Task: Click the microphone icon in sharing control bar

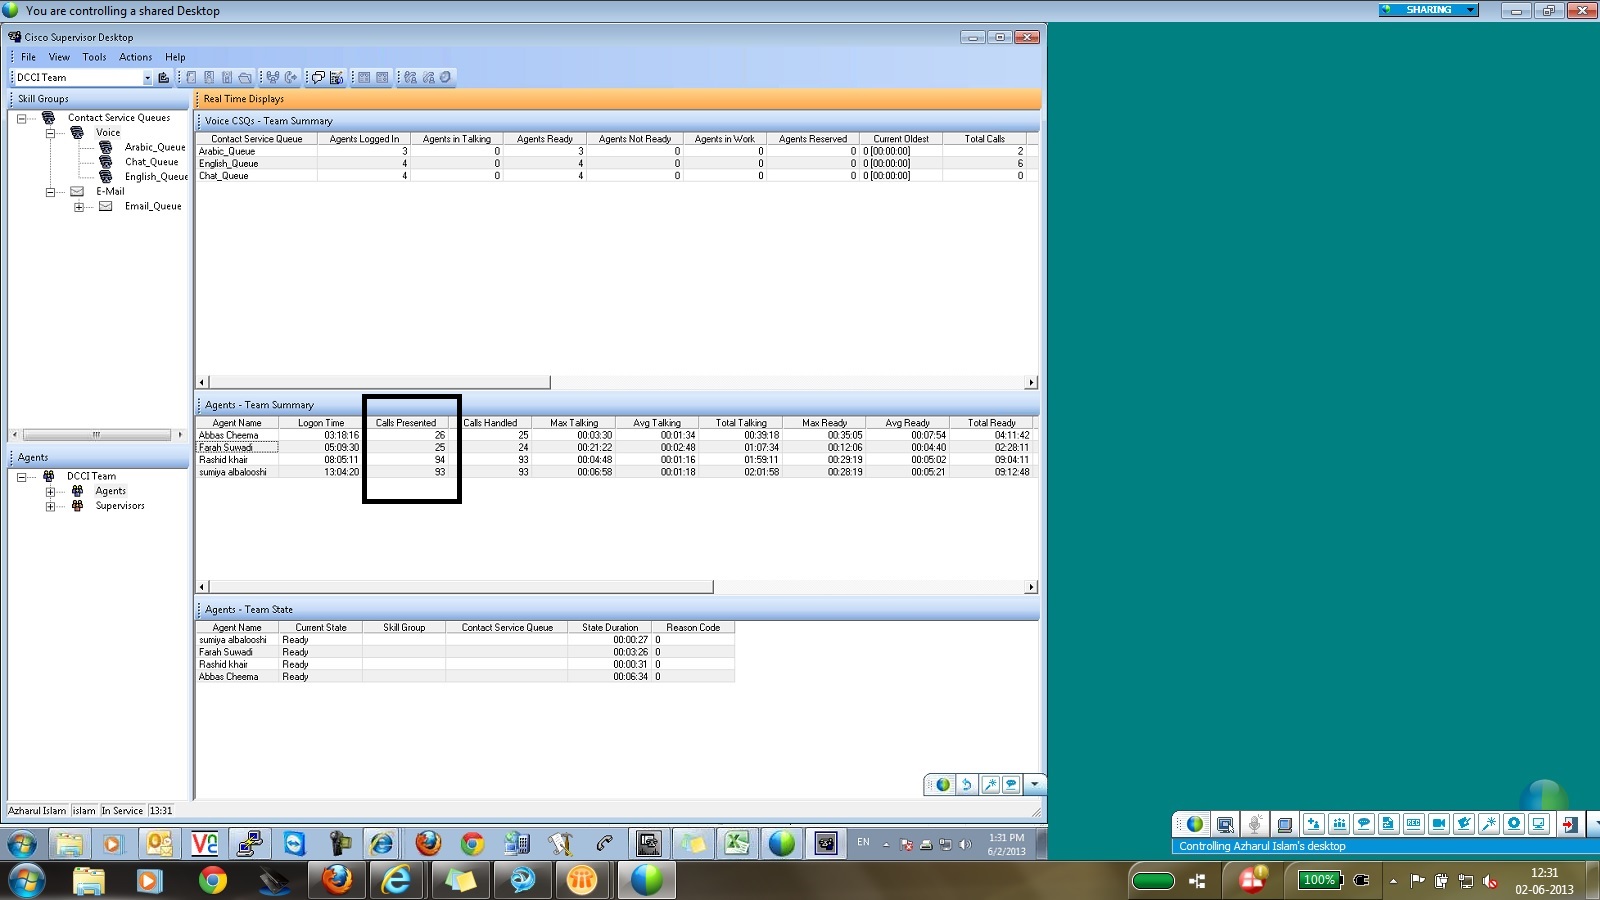Action: tap(1254, 824)
